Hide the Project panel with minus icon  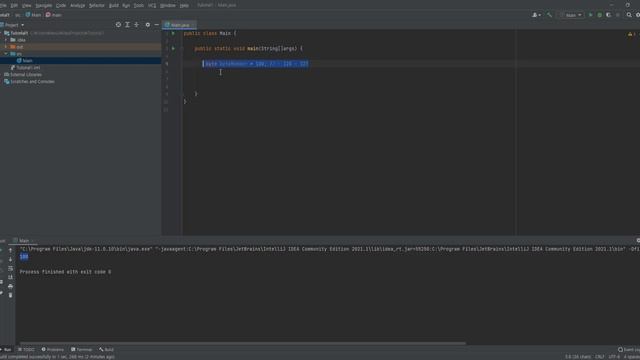tap(157, 25)
